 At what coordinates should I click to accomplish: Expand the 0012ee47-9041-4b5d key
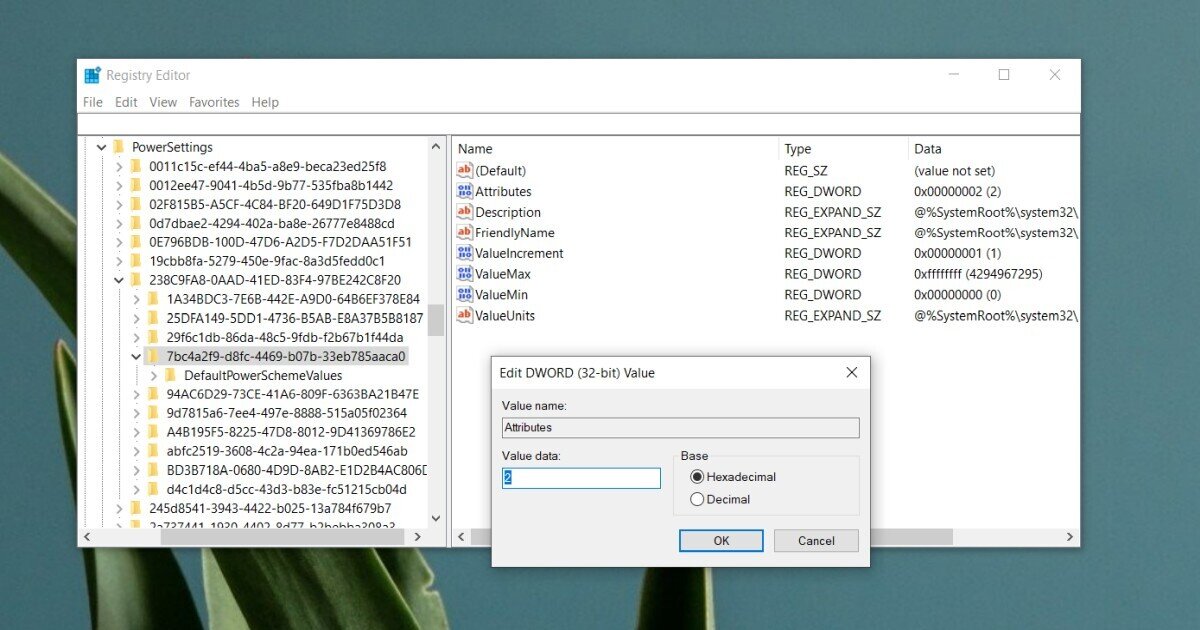[x=119, y=185]
